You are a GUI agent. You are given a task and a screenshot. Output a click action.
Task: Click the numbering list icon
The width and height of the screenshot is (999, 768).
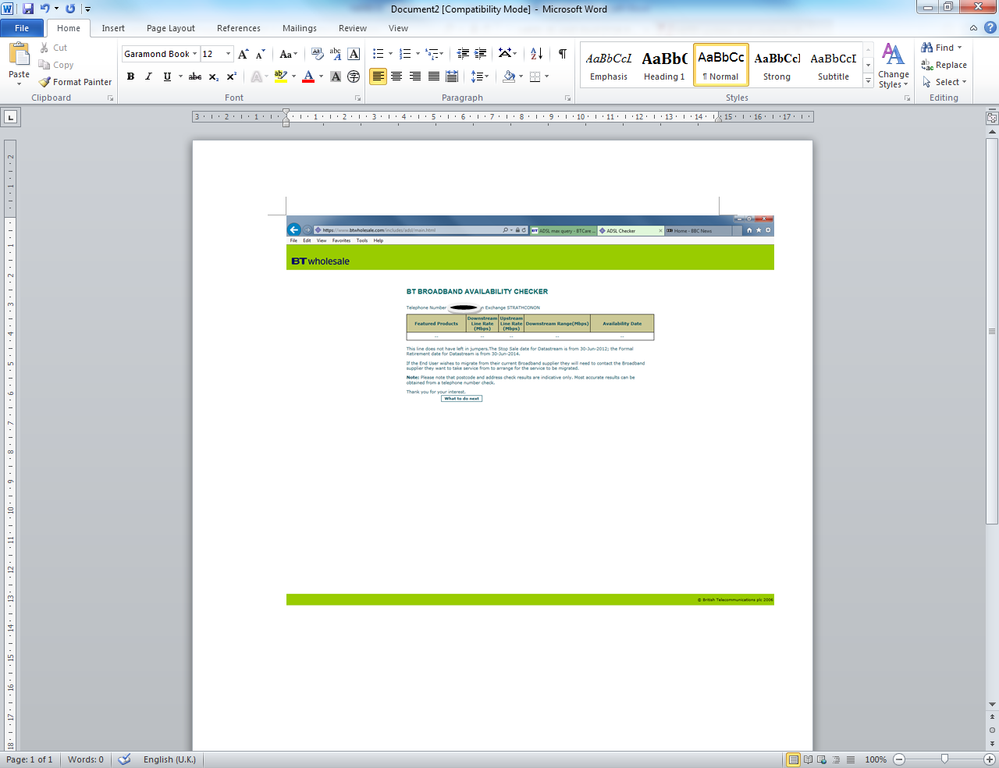(x=405, y=54)
